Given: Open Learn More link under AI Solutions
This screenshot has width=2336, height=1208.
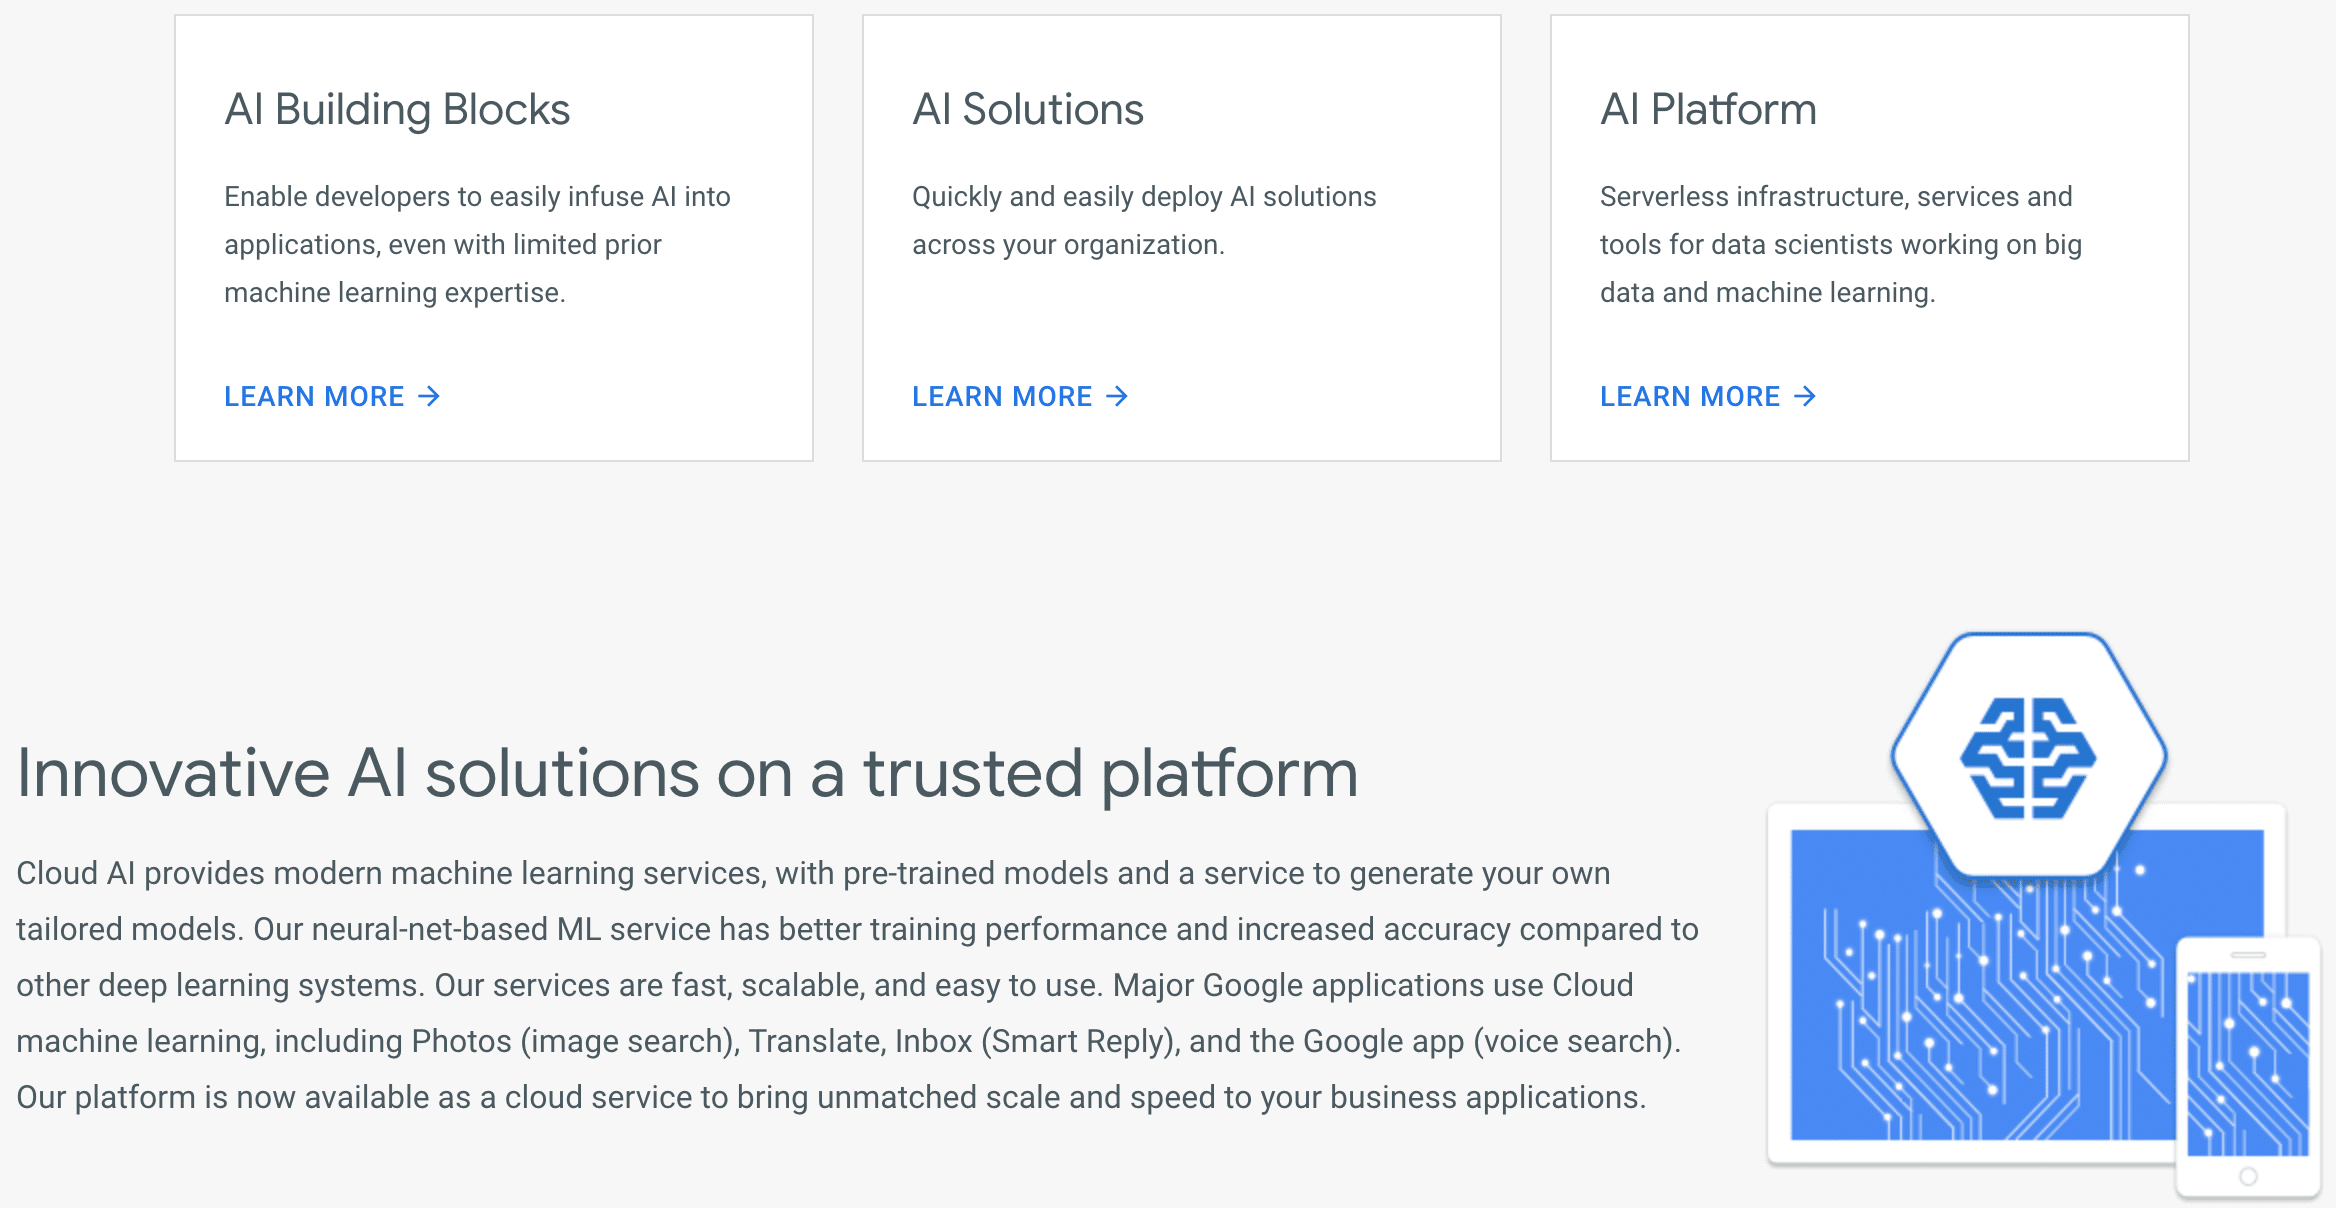Looking at the screenshot, I should [x=1020, y=396].
